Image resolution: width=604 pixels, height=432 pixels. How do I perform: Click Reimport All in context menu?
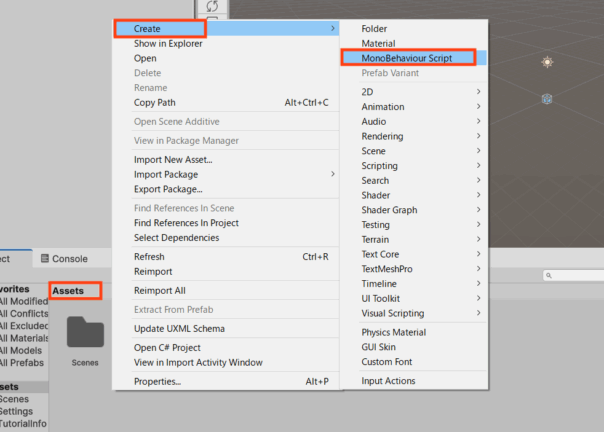161,290
